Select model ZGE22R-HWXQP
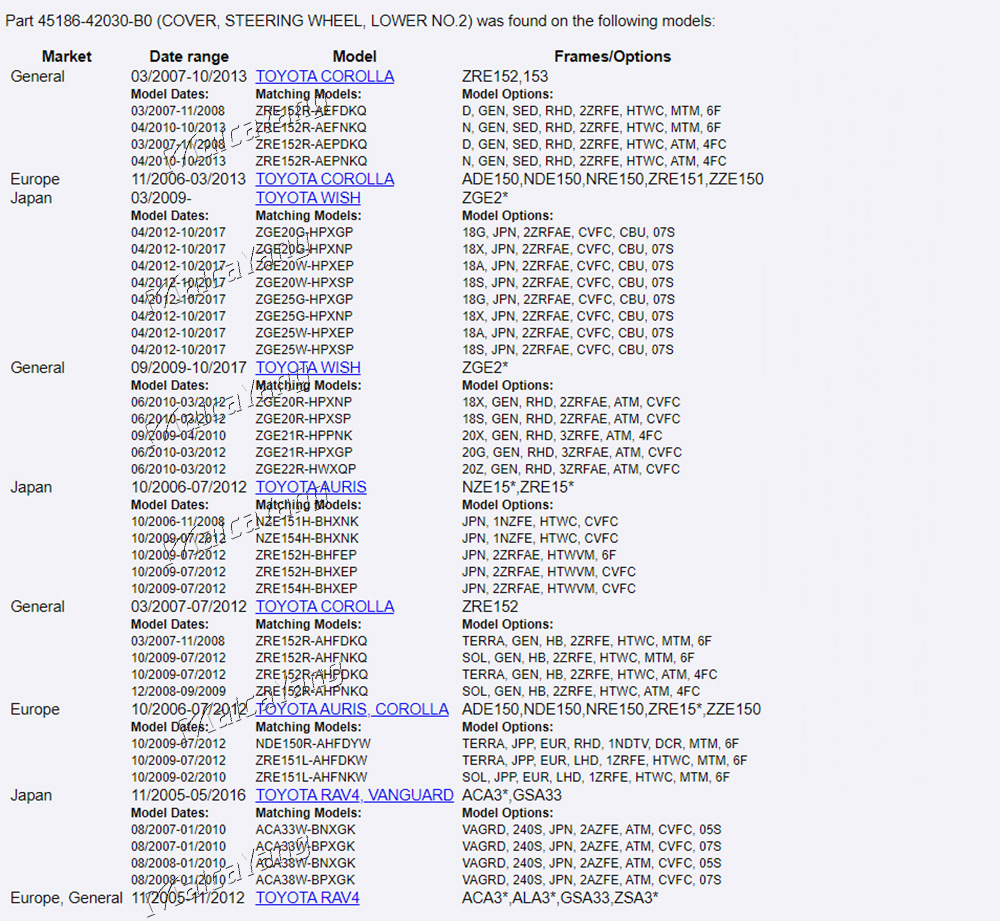 (306, 469)
